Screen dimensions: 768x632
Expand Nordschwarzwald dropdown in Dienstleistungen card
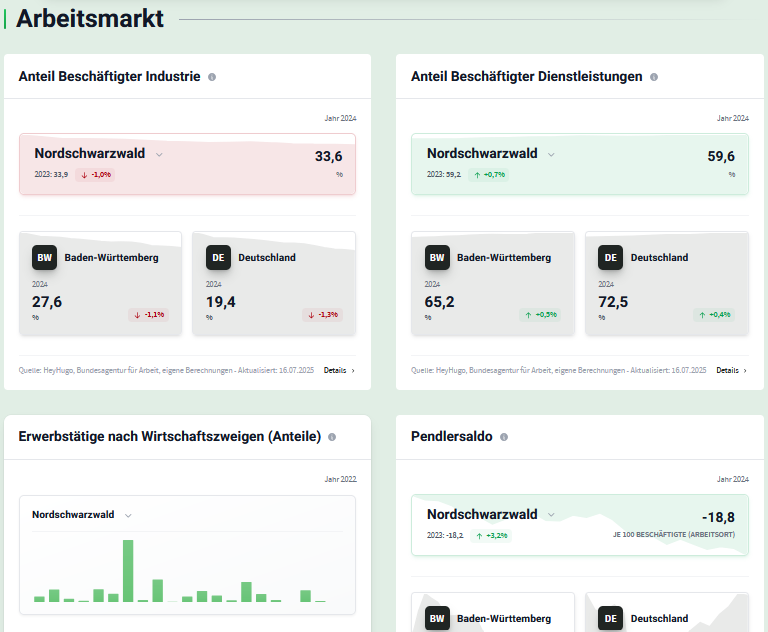coord(551,155)
